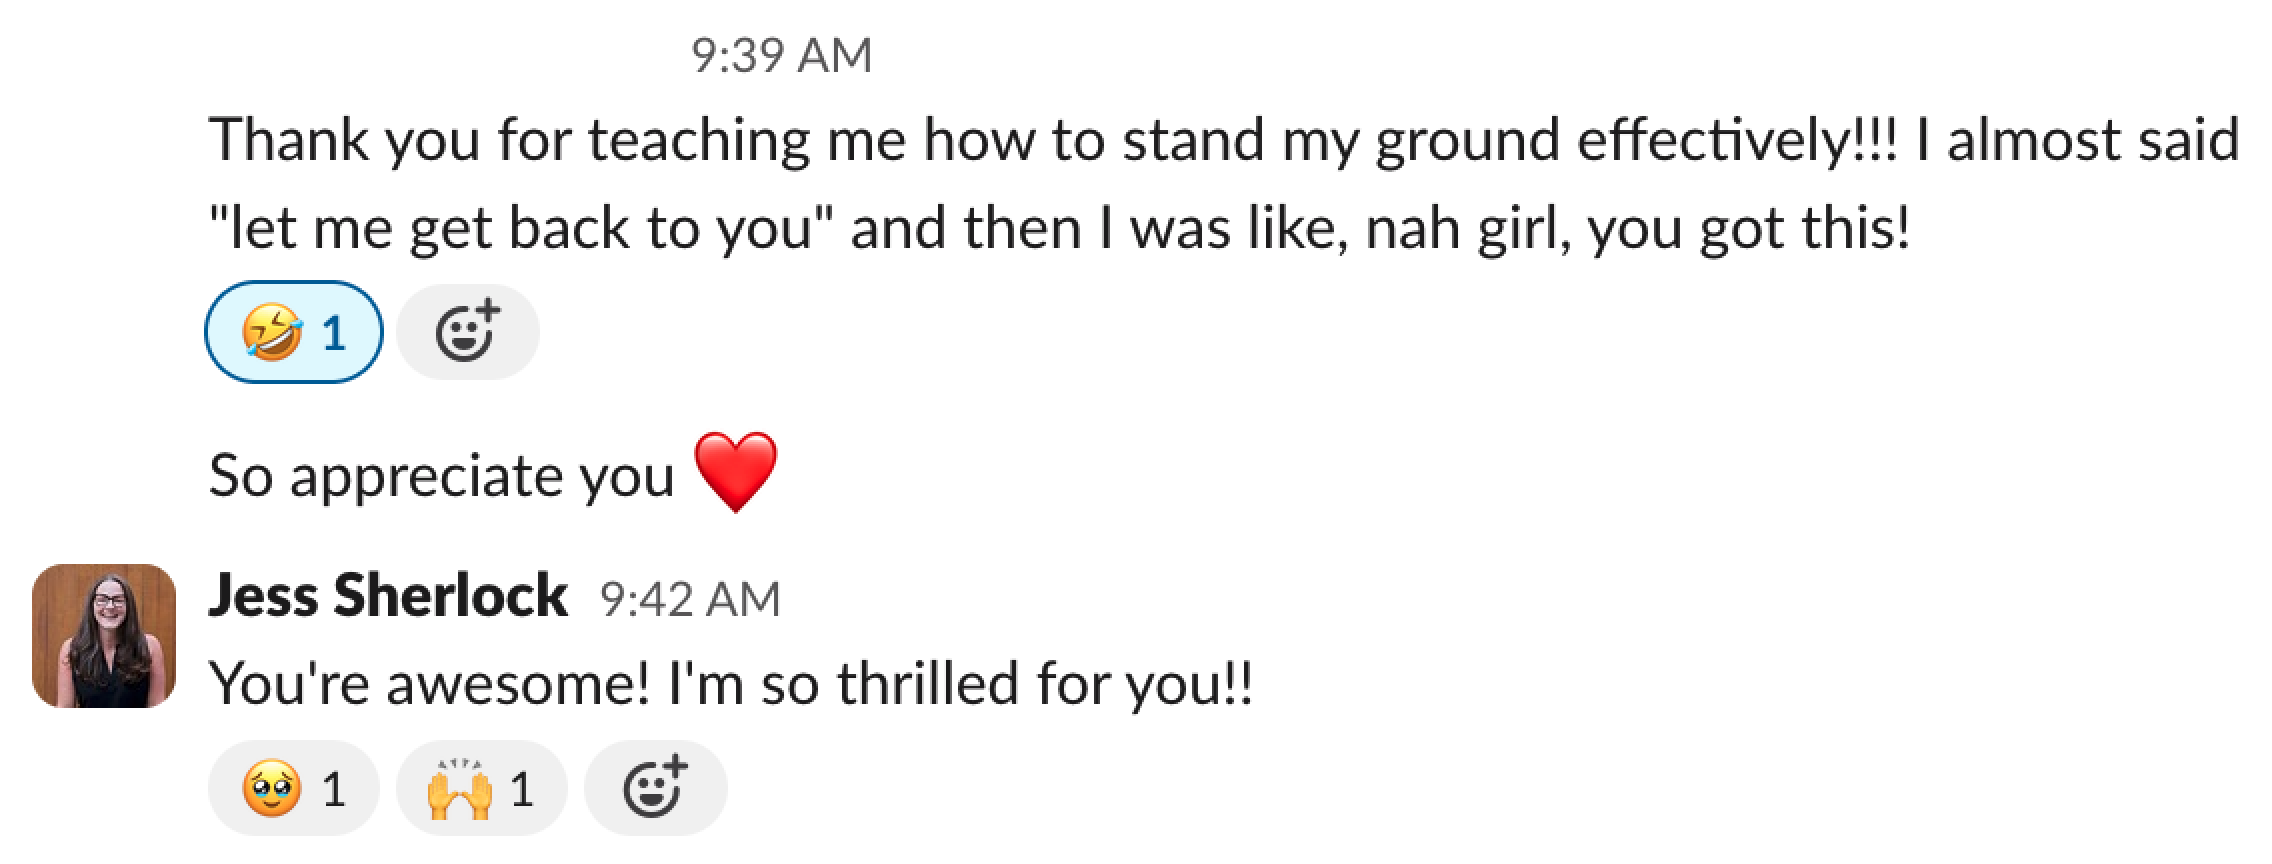The width and height of the screenshot is (2272, 864).
Task: Click the red heart emoji
Action: tap(735, 473)
